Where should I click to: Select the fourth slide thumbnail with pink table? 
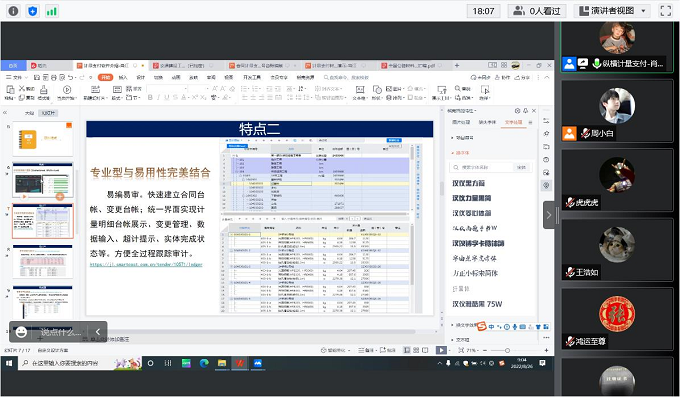(x=42, y=262)
